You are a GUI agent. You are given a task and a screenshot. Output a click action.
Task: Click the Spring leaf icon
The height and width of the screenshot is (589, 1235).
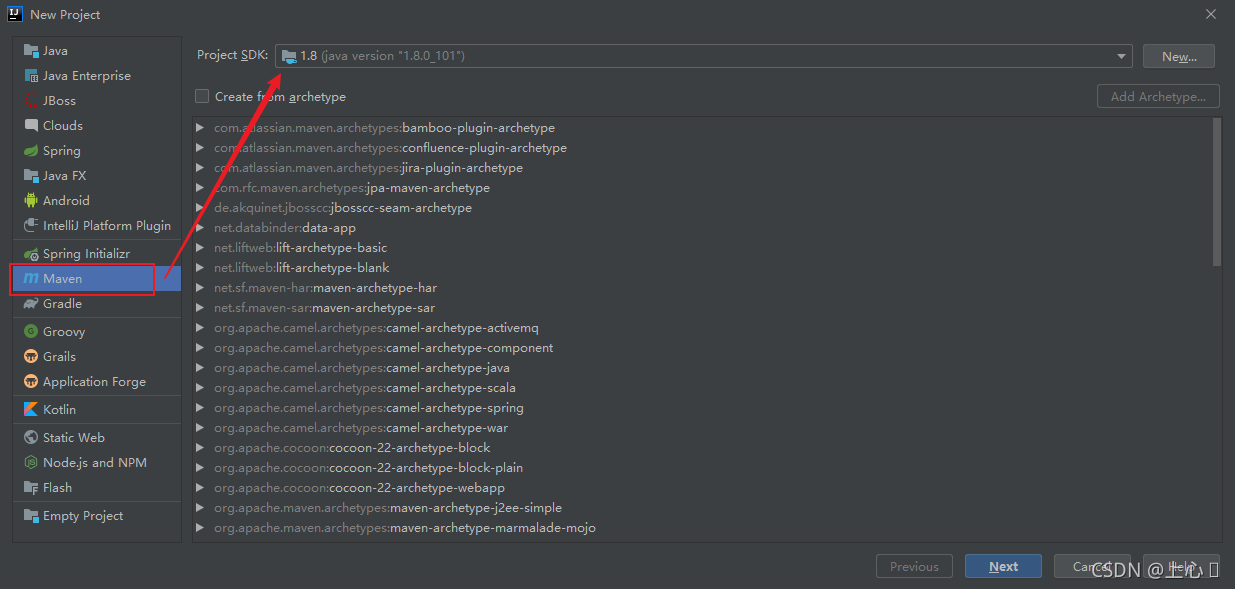[31, 150]
